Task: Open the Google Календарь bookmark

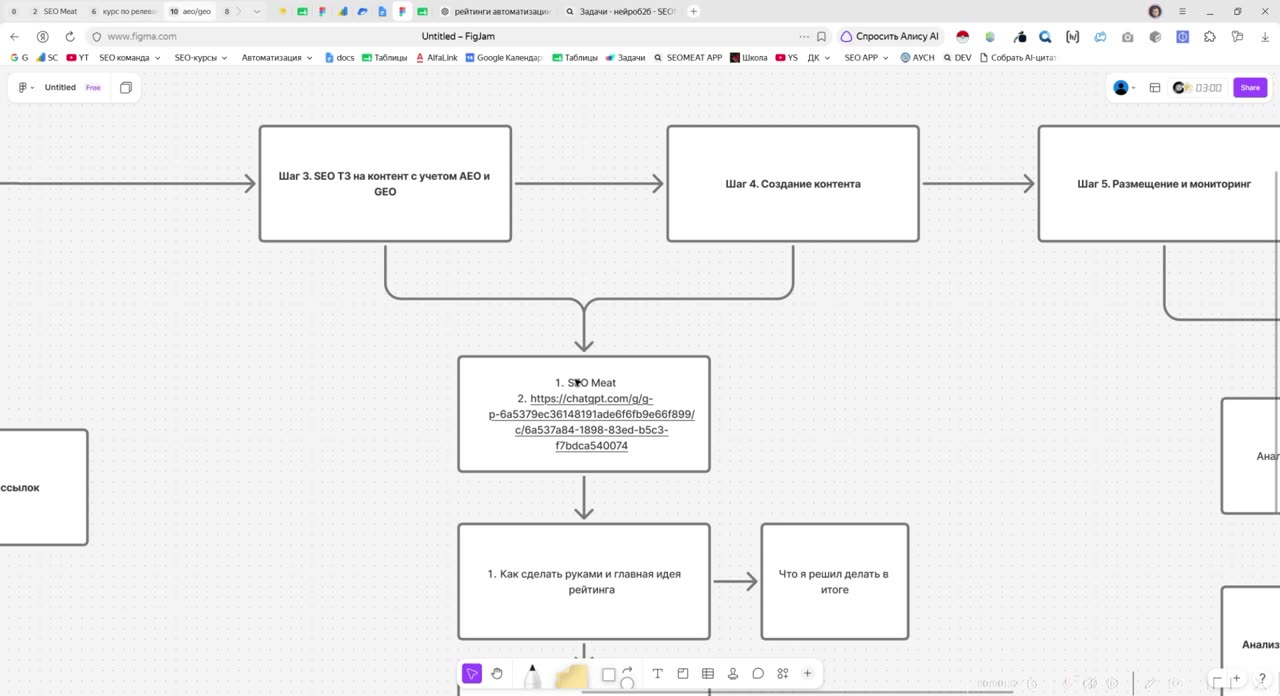Action: [x=503, y=58]
